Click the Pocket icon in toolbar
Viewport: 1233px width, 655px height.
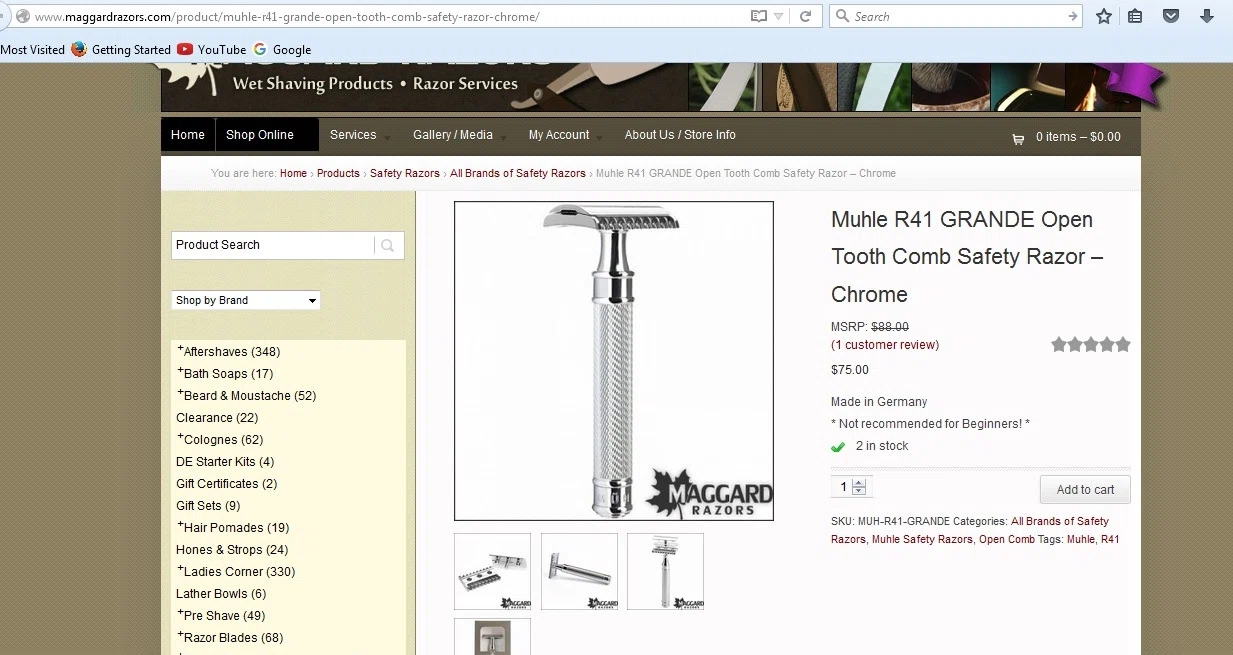(1171, 16)
